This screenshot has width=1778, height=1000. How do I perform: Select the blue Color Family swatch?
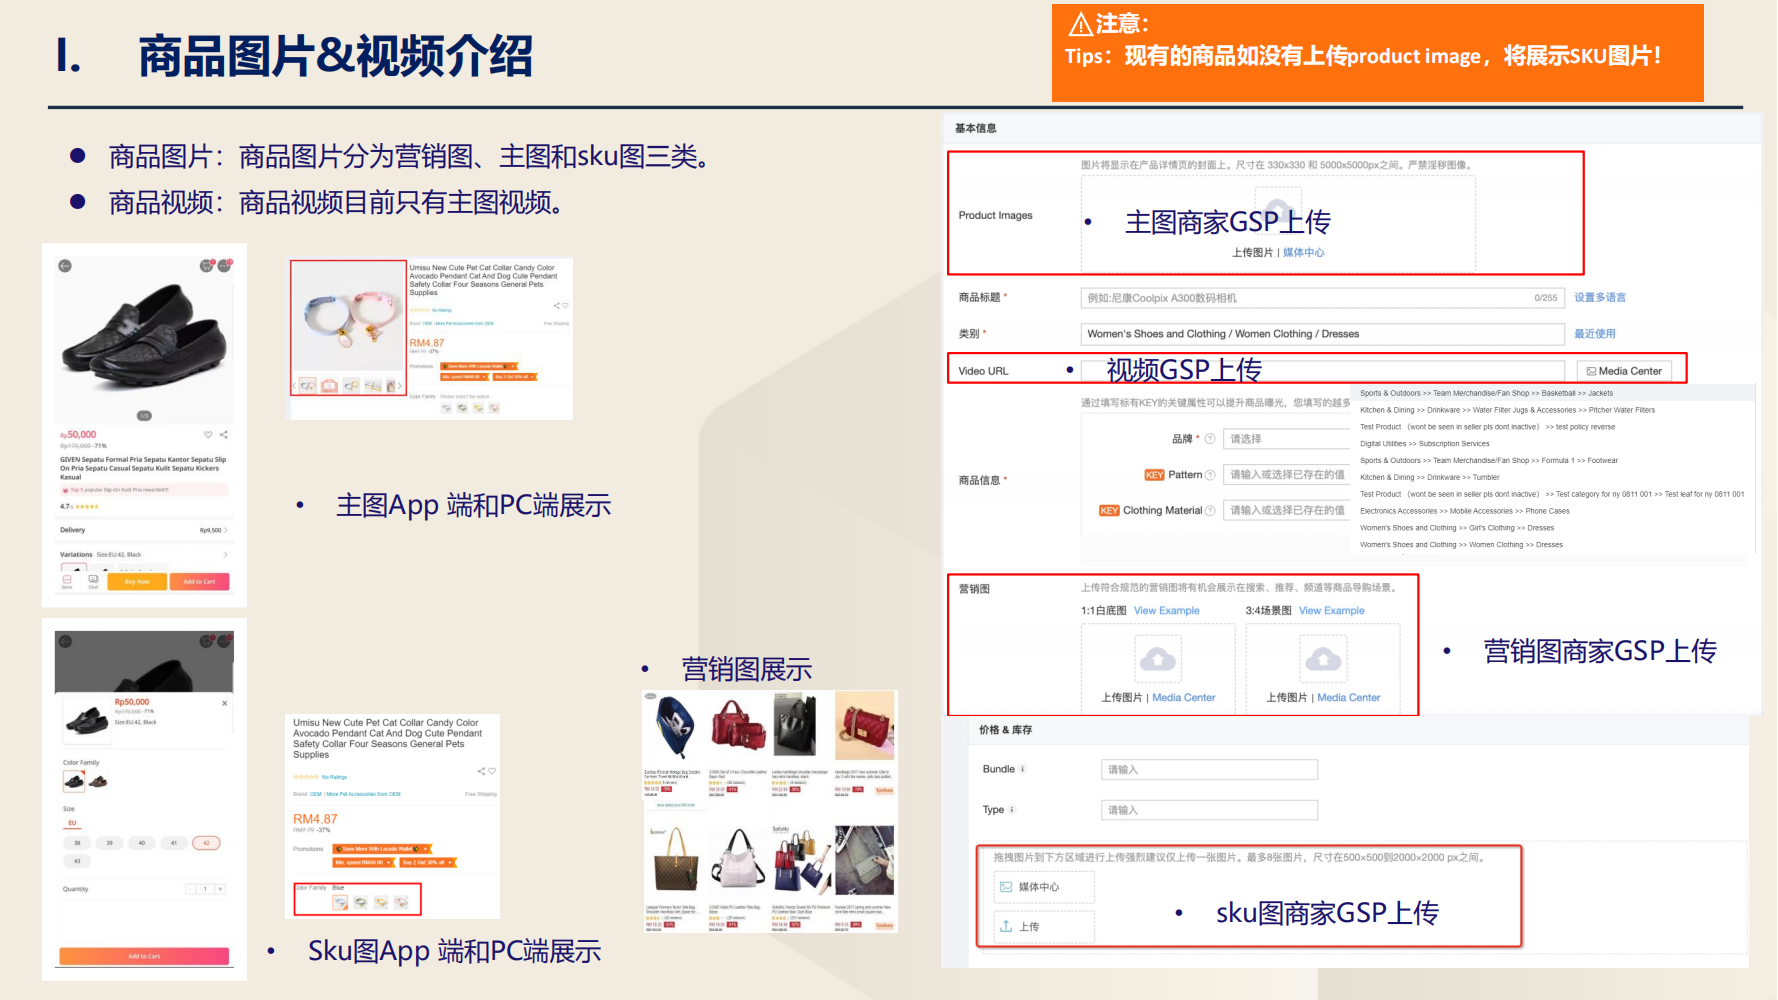pyautogui.click(x=338, y=901)
